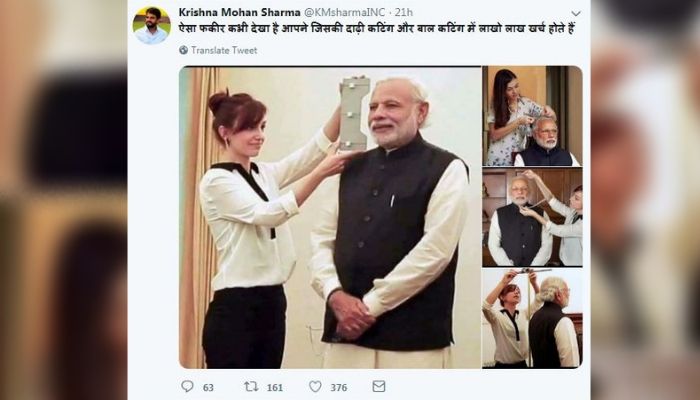
Task: Retweet using the arrows icon
Action: (251, 386)
